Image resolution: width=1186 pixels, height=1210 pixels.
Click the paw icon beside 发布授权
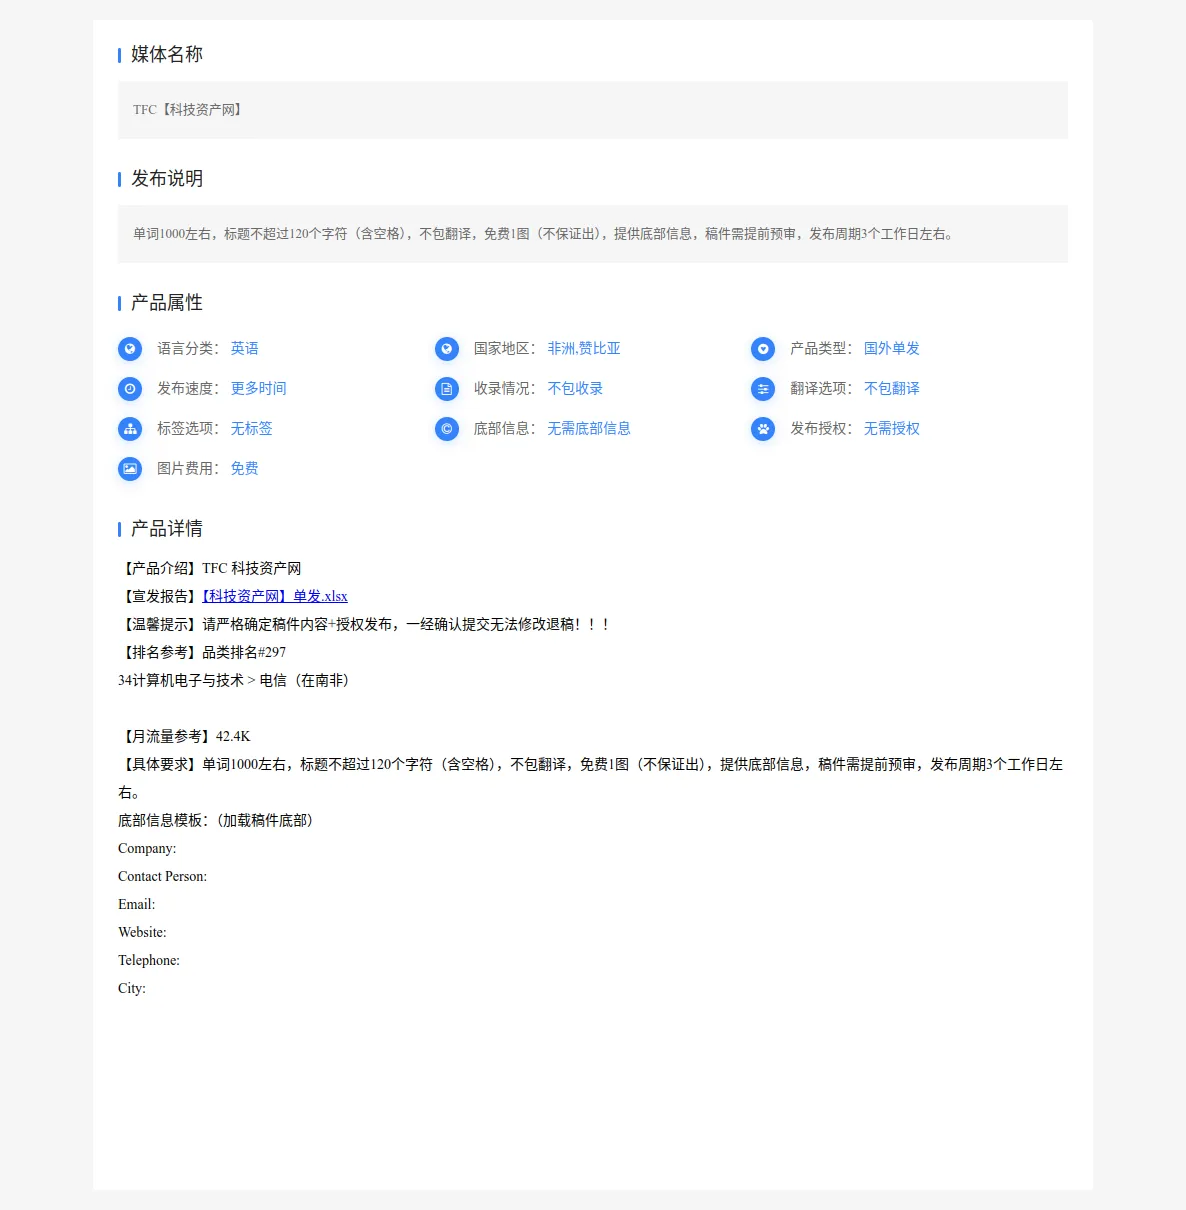tap(763, 429)
